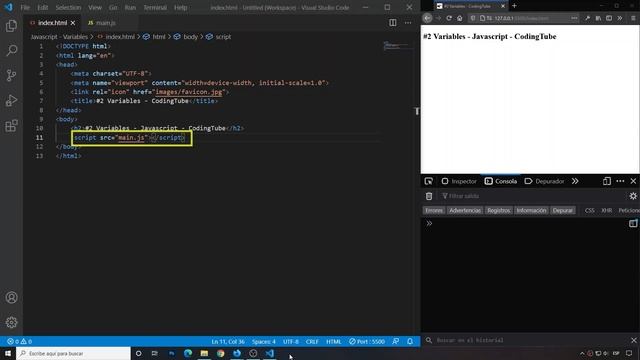Click the 'Ln 11, Col 36' status entry
Image resolution: width=640 pixels, height=360 pixels.
click(228, 341)
